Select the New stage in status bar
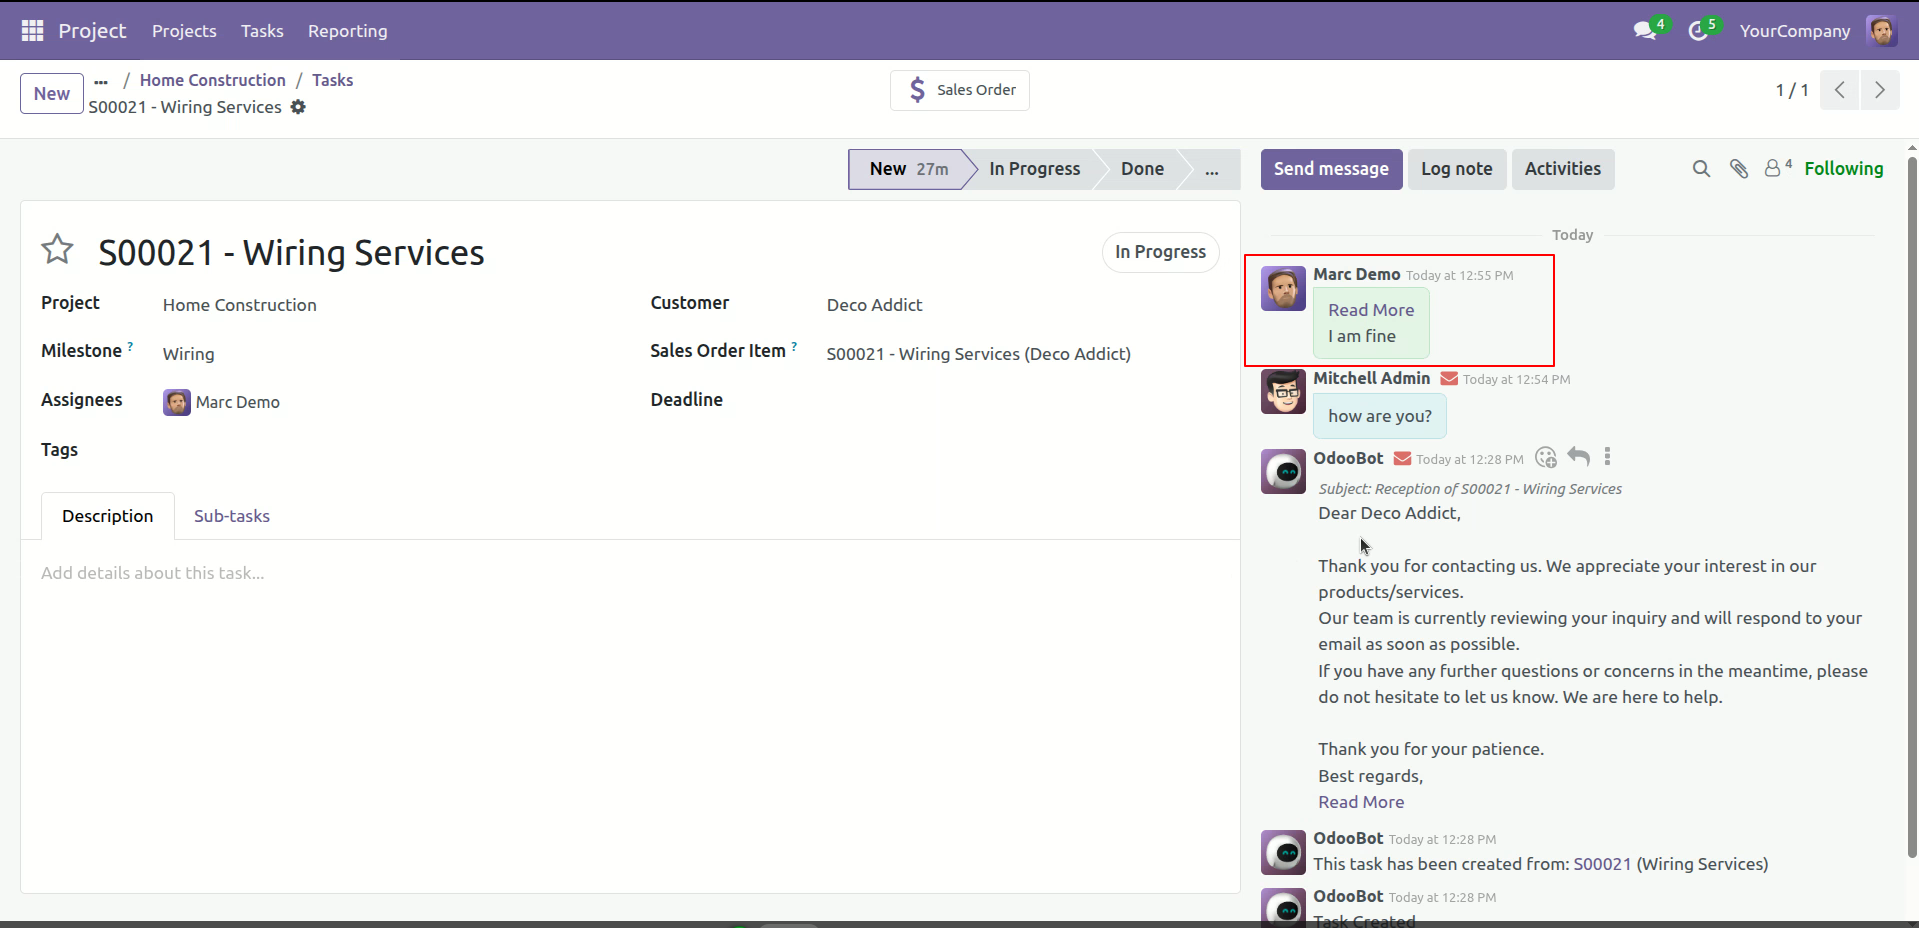1919x928 pixels. tap(908, 169)
